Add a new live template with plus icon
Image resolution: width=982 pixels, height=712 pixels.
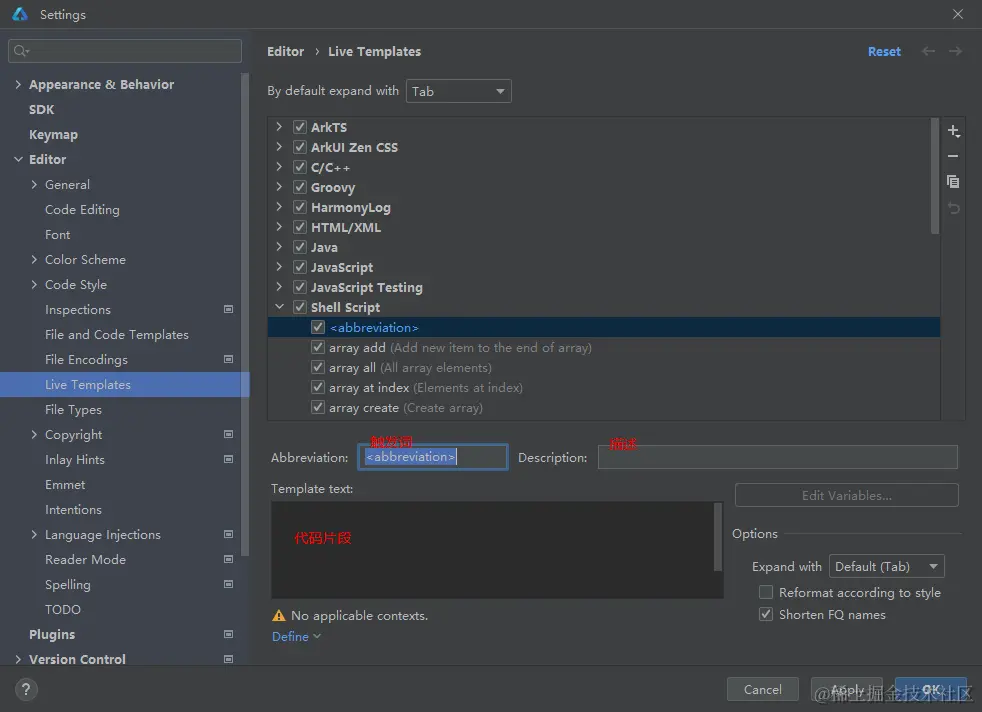tap(953, 131)
